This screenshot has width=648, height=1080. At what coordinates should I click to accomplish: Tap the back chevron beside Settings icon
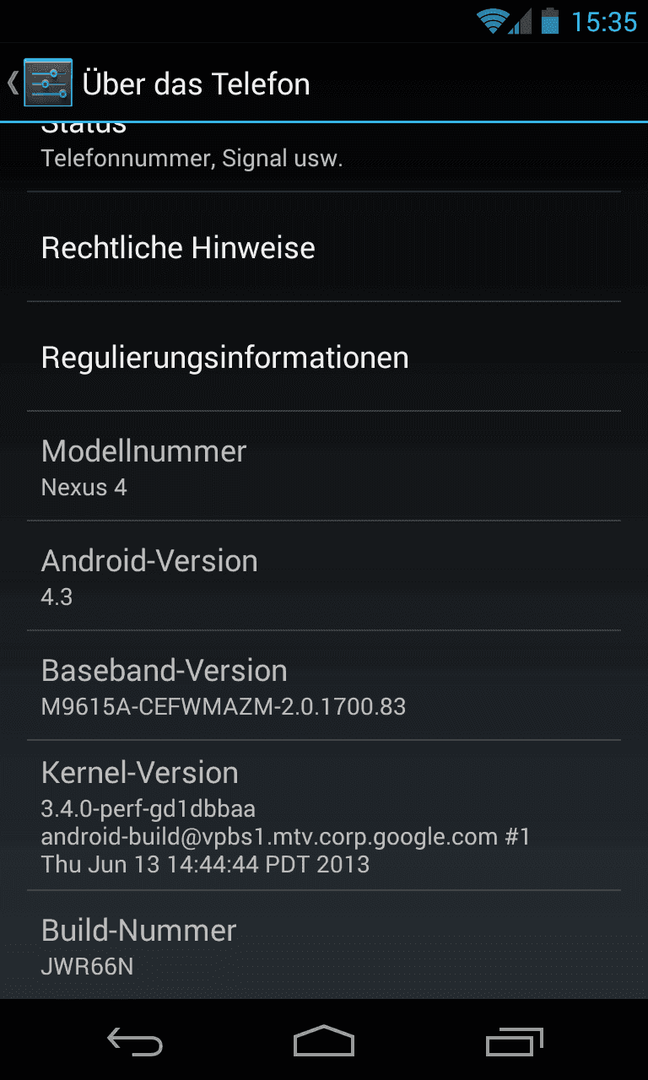[x=12, y=83]
